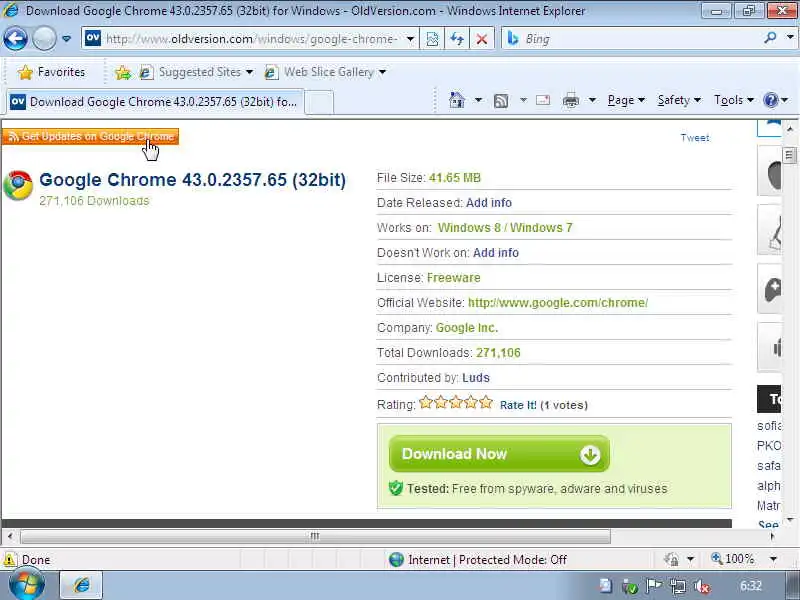Click the fifth rating star
Screen dimensions: 800x600
[x=486, y=403]
